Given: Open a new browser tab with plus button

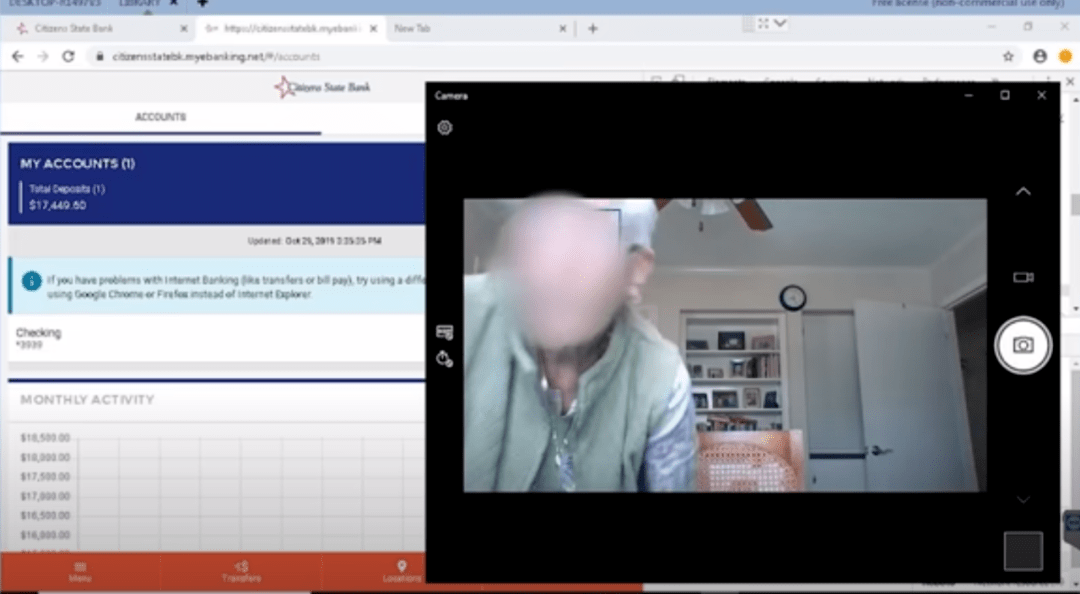Looking at the screenshot, I should pyautogui.click(x=593, y=28).
